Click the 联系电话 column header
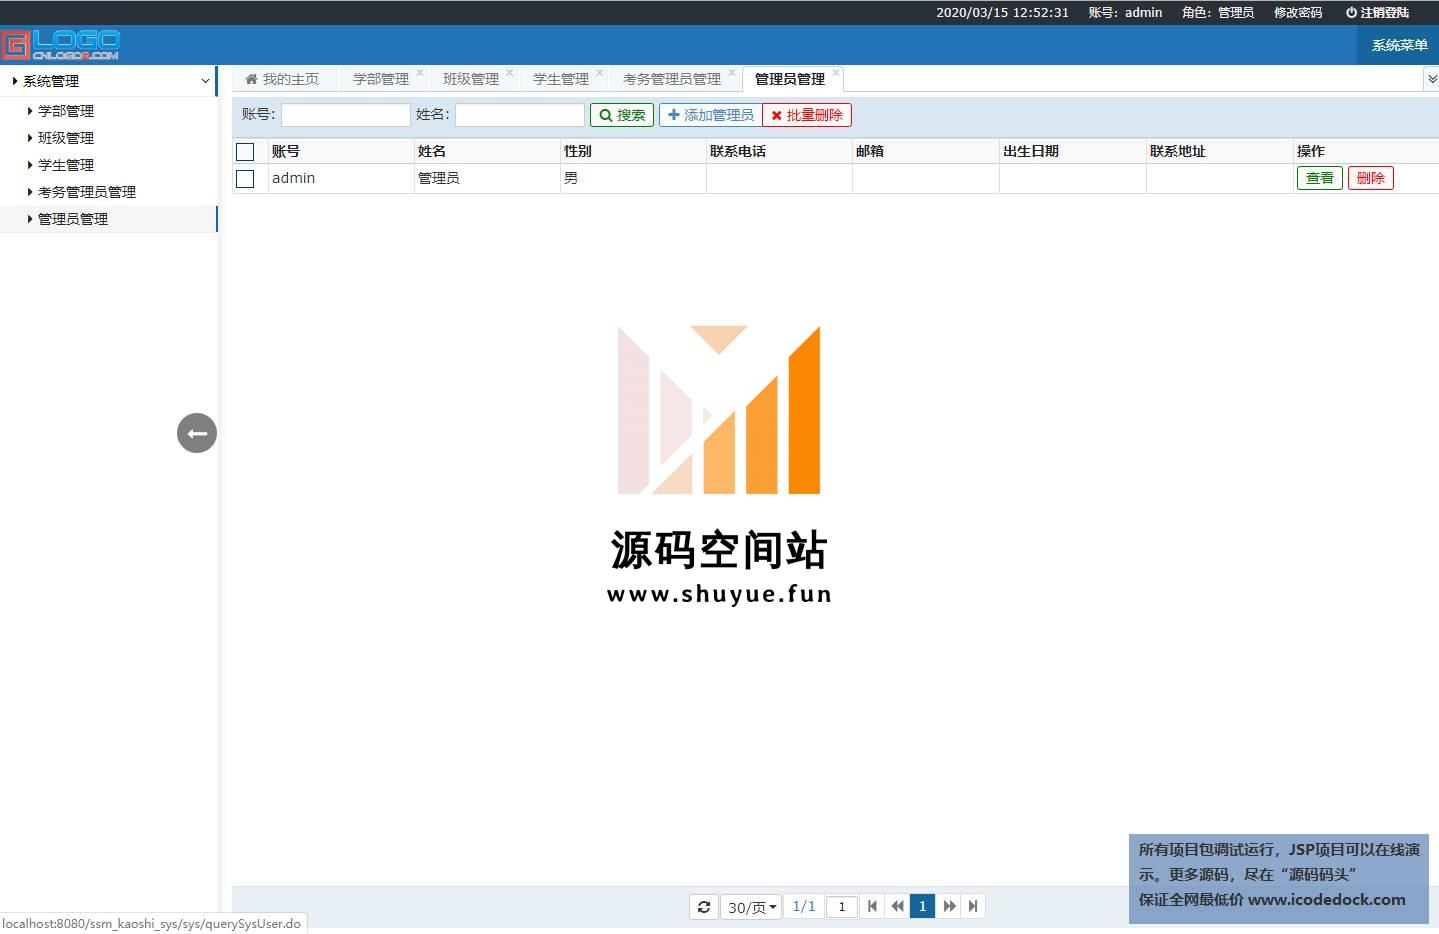The image size is (1439, 934). click(x=779, y=151)
